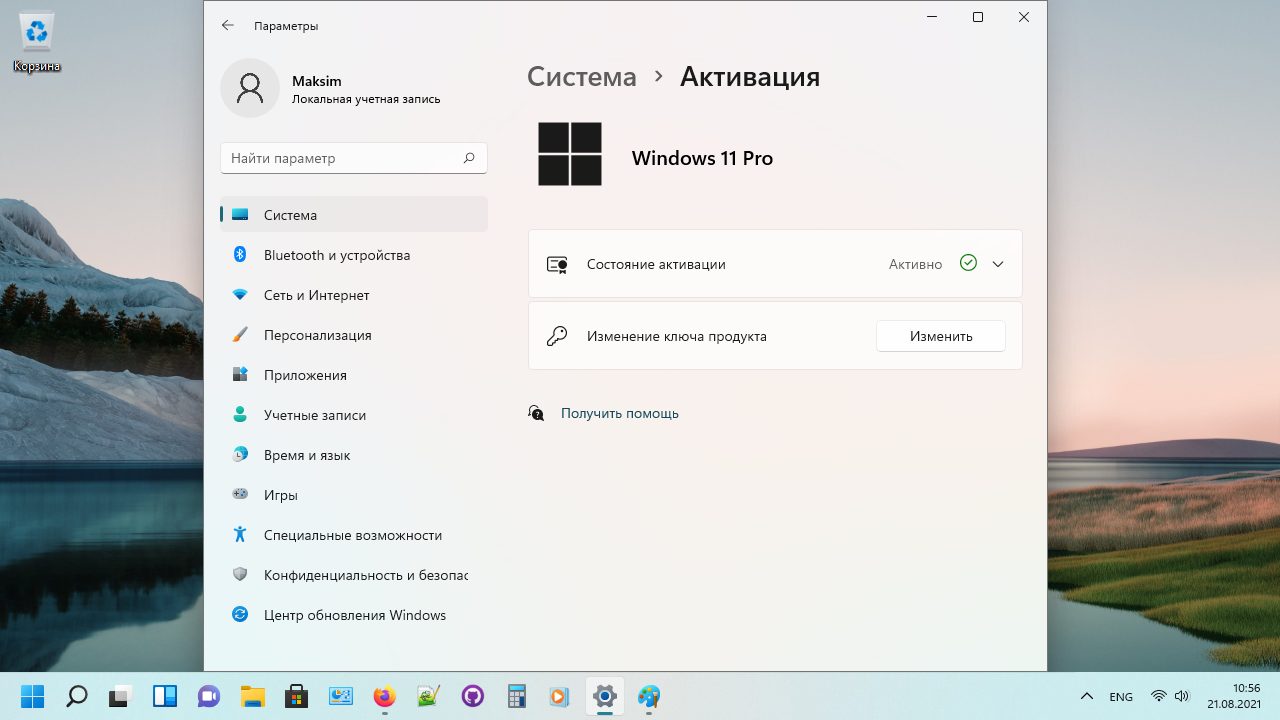Screen dimensions: 1280x720
Task: Click the gamepad Игры icon
Action: (240, 494)
